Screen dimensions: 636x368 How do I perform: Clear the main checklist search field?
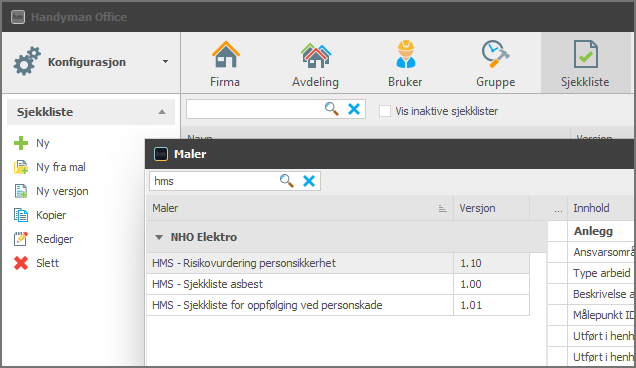pyautogui.click(x=354, y=109)
